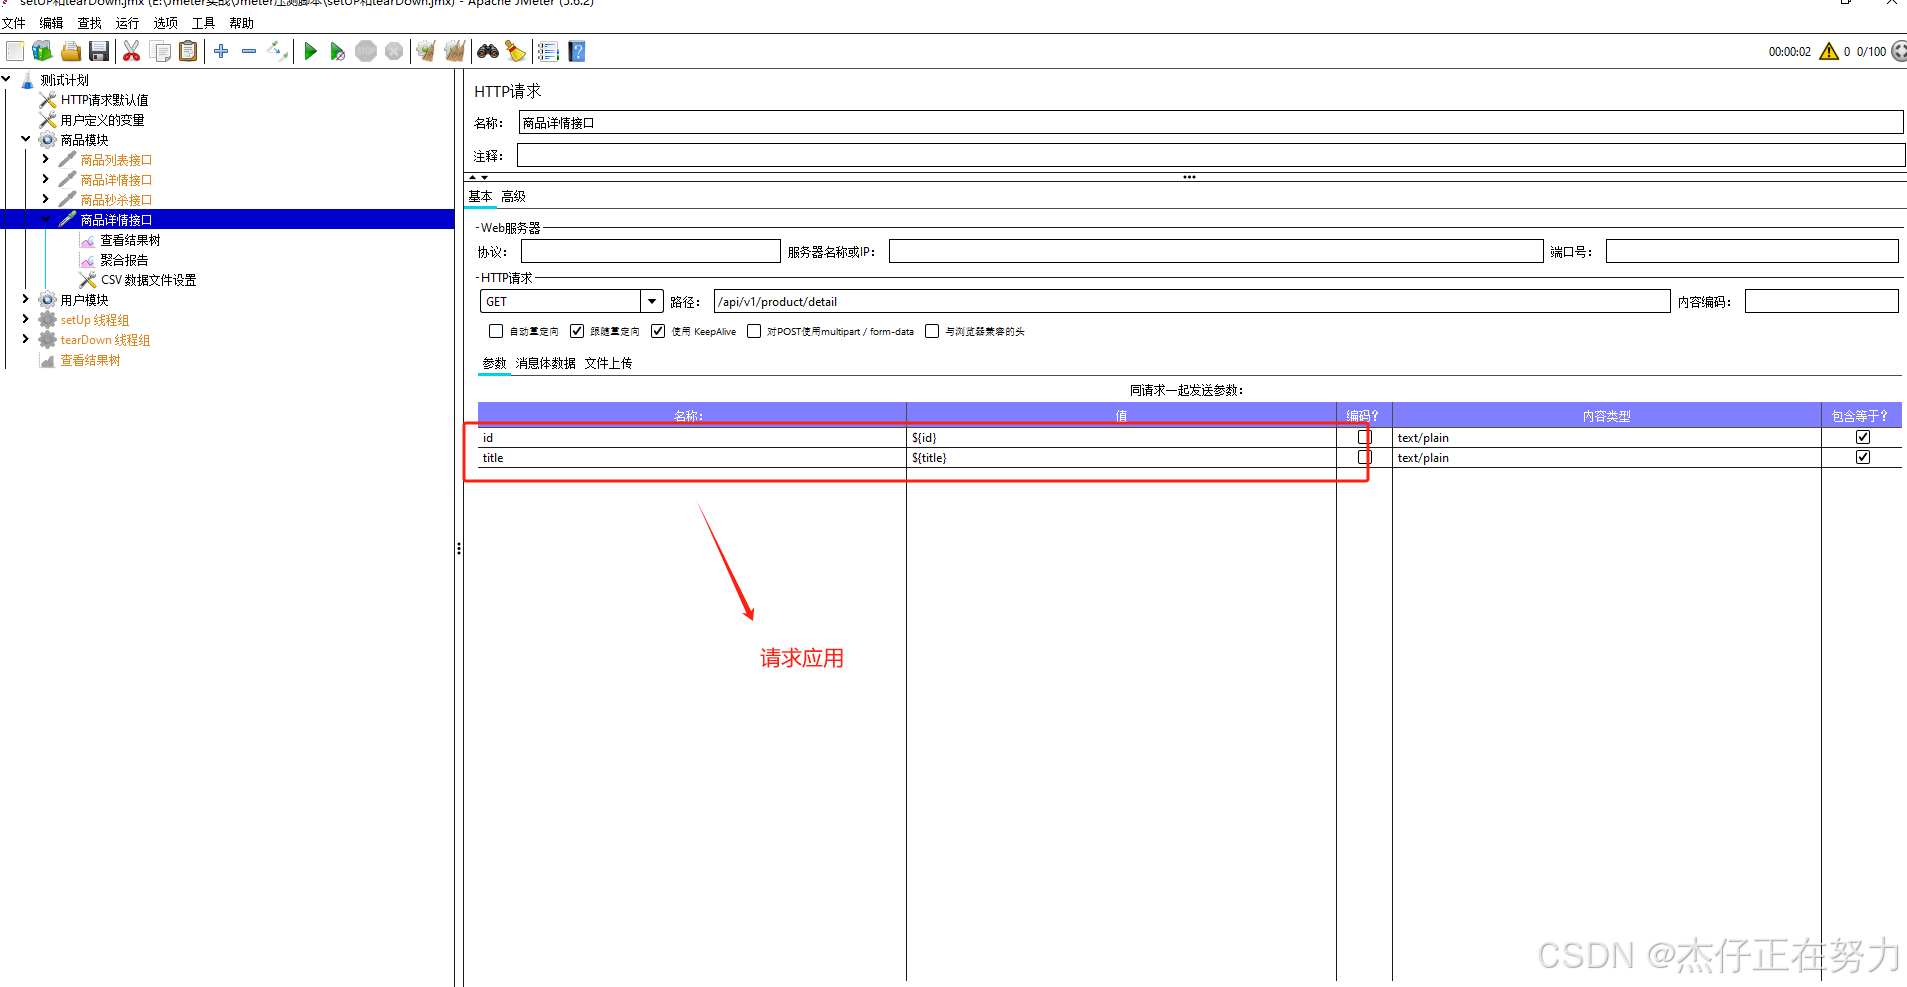
Task: Collapse the selected 商品详情接口 node
Action: pyautogui.click(x=45, y=219)
